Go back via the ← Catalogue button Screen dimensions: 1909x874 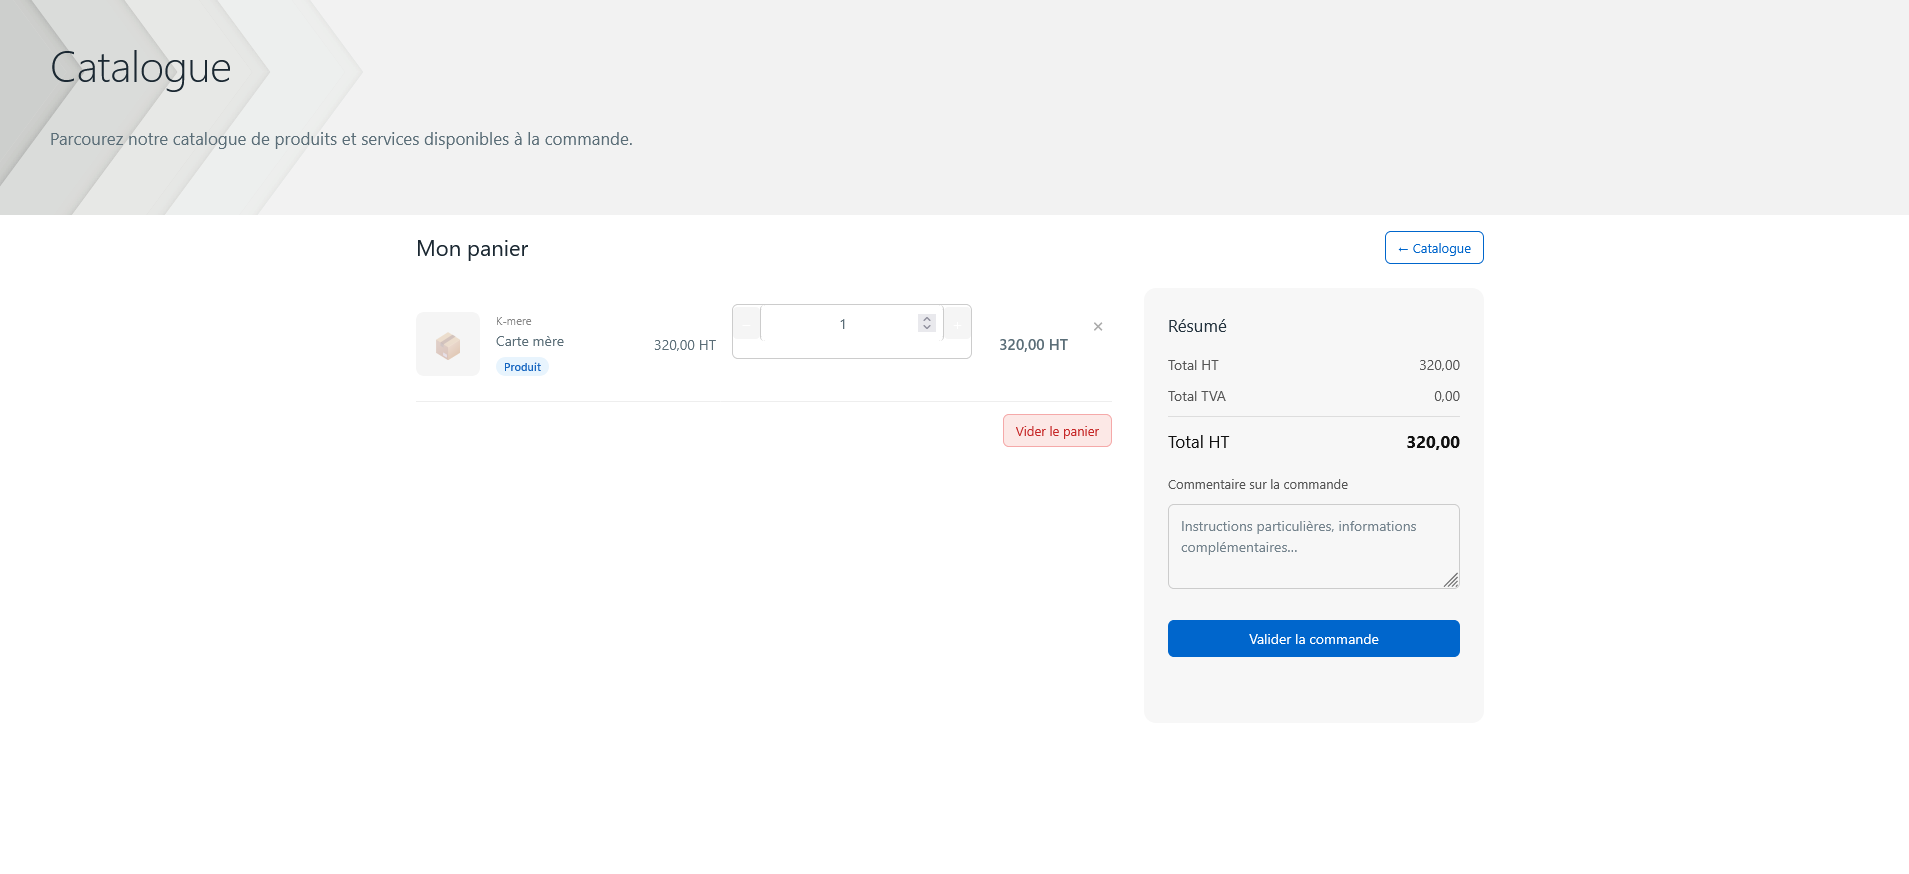(1433, 248)
